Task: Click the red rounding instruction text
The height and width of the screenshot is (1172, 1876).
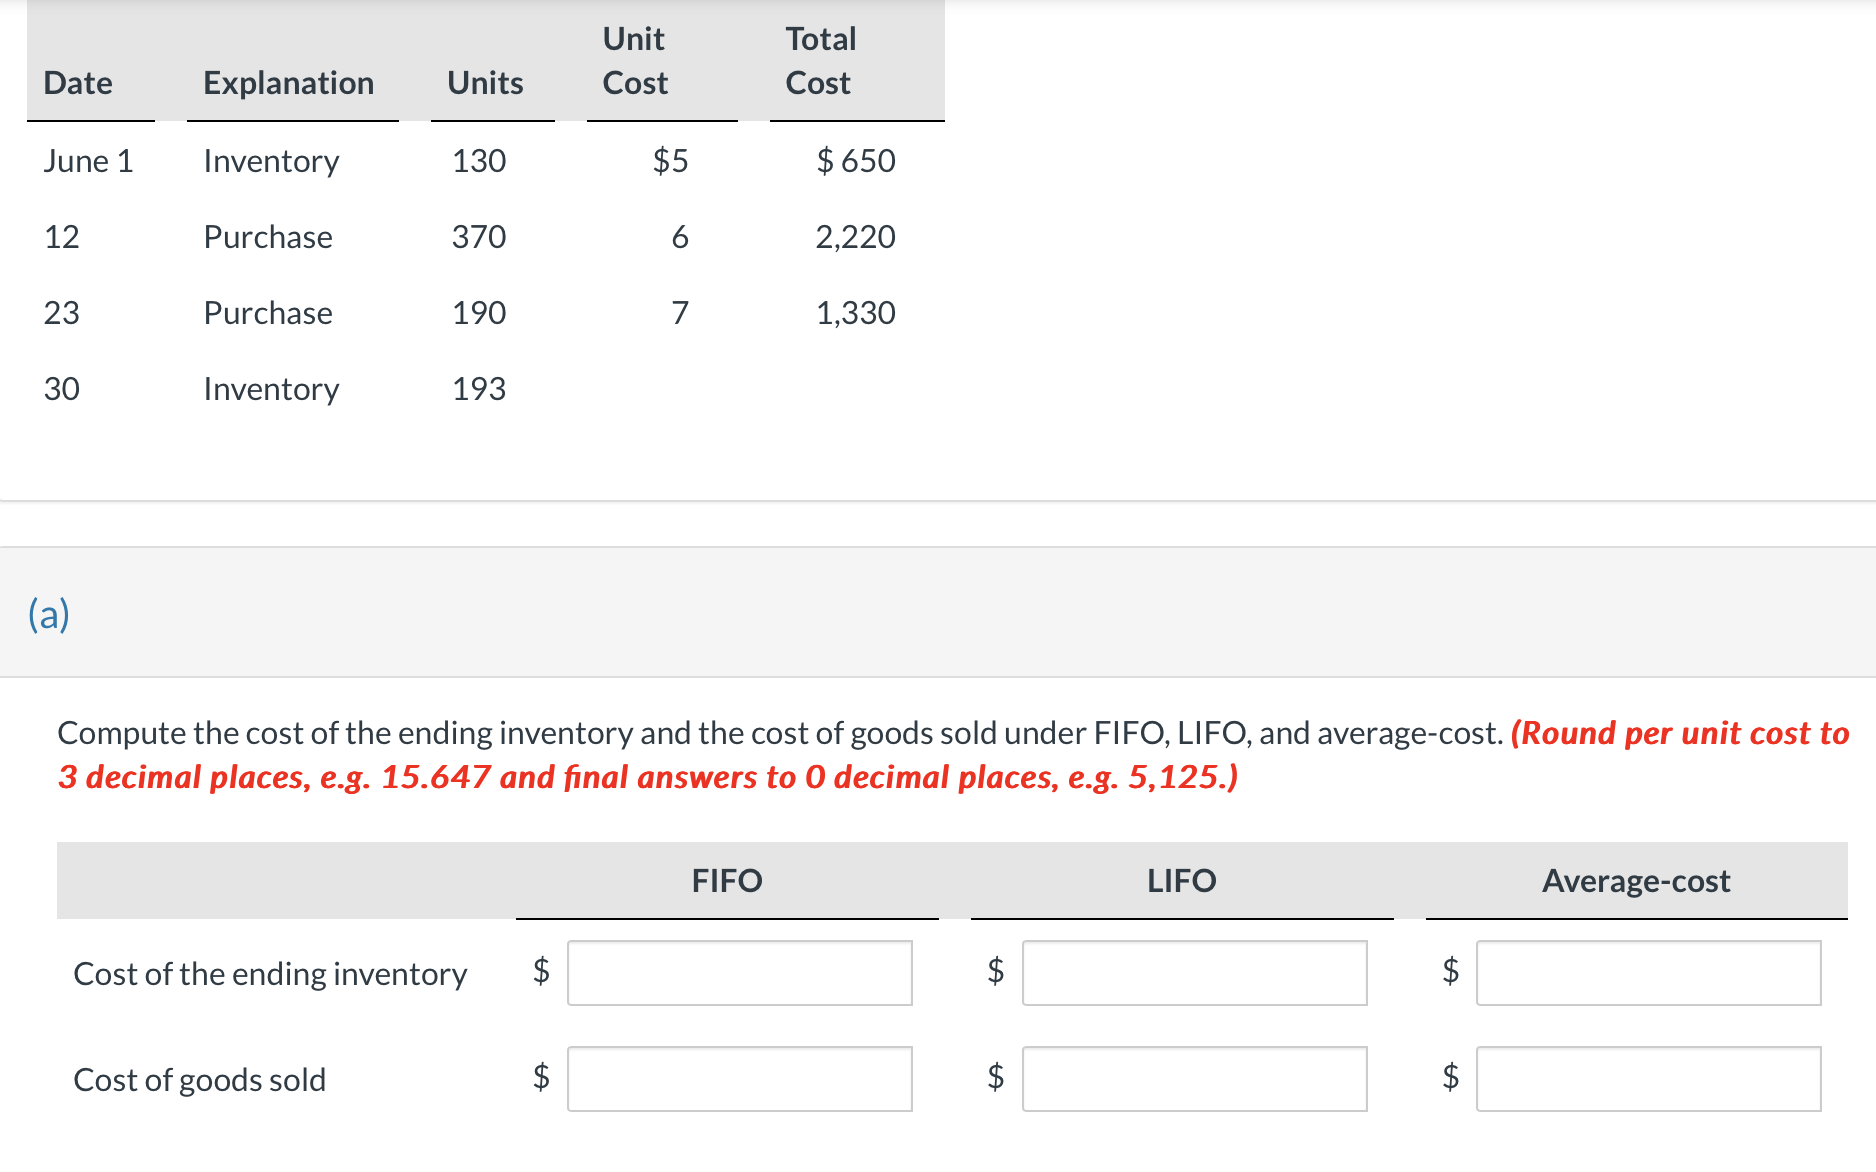Action: point(648,777)
